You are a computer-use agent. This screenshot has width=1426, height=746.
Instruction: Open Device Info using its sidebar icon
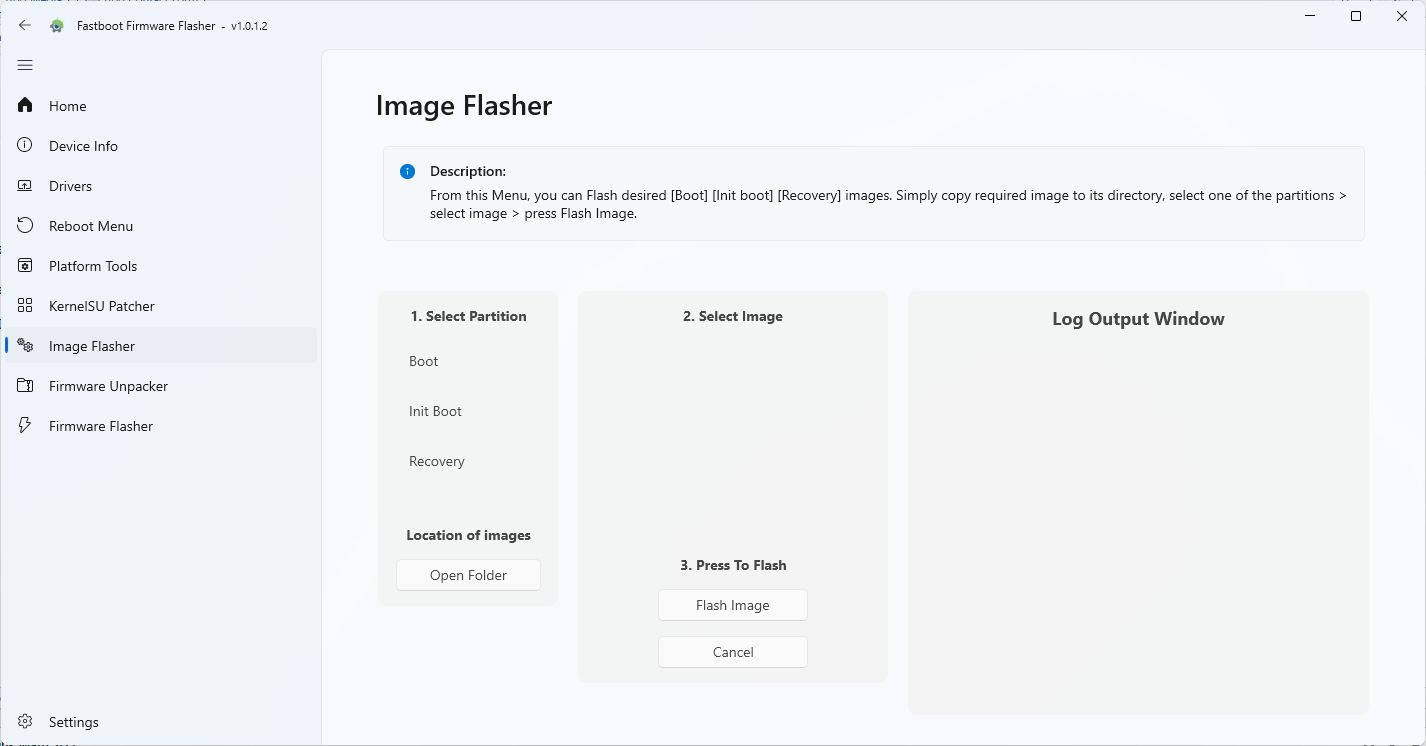(x=25, y=145)
